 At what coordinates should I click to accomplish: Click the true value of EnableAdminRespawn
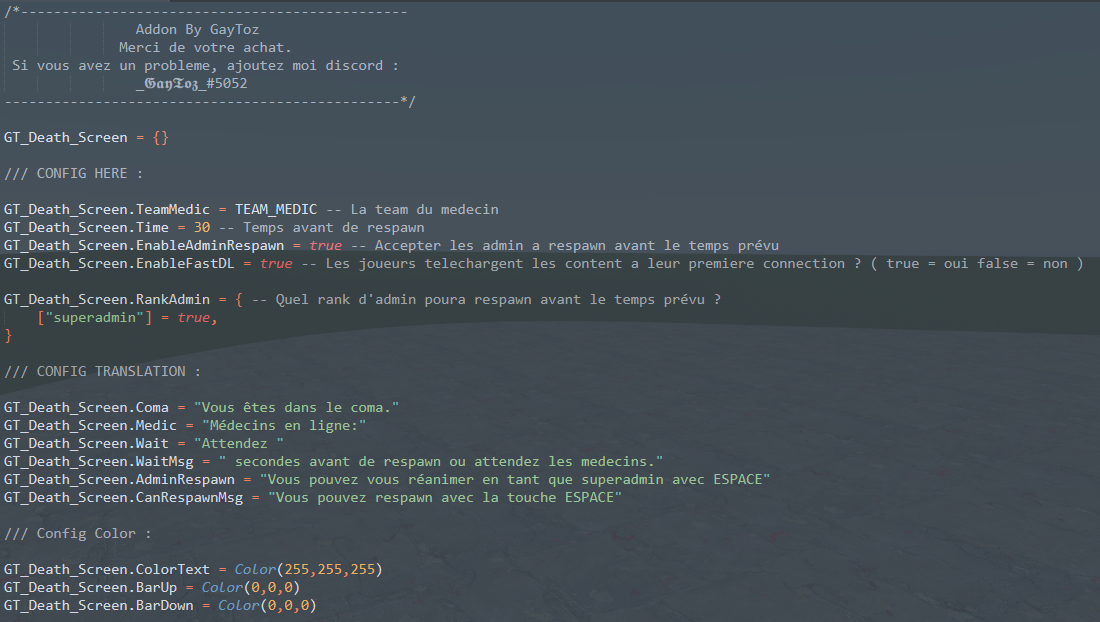pos(326,245)
